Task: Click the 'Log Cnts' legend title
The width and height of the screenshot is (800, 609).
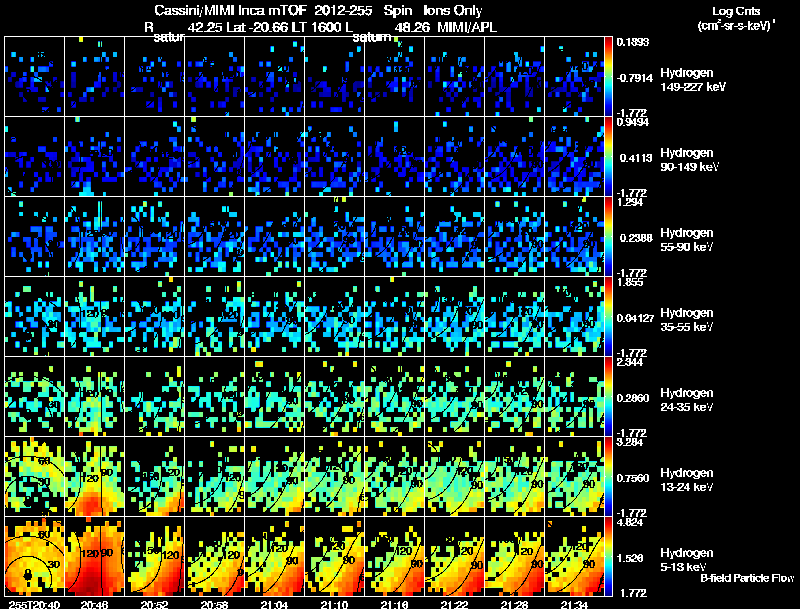Action: (x=736, y=11)
